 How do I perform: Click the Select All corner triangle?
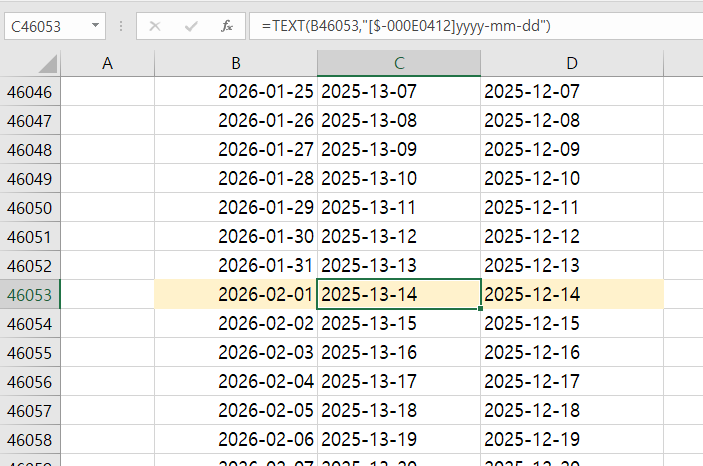pos(46,64)
